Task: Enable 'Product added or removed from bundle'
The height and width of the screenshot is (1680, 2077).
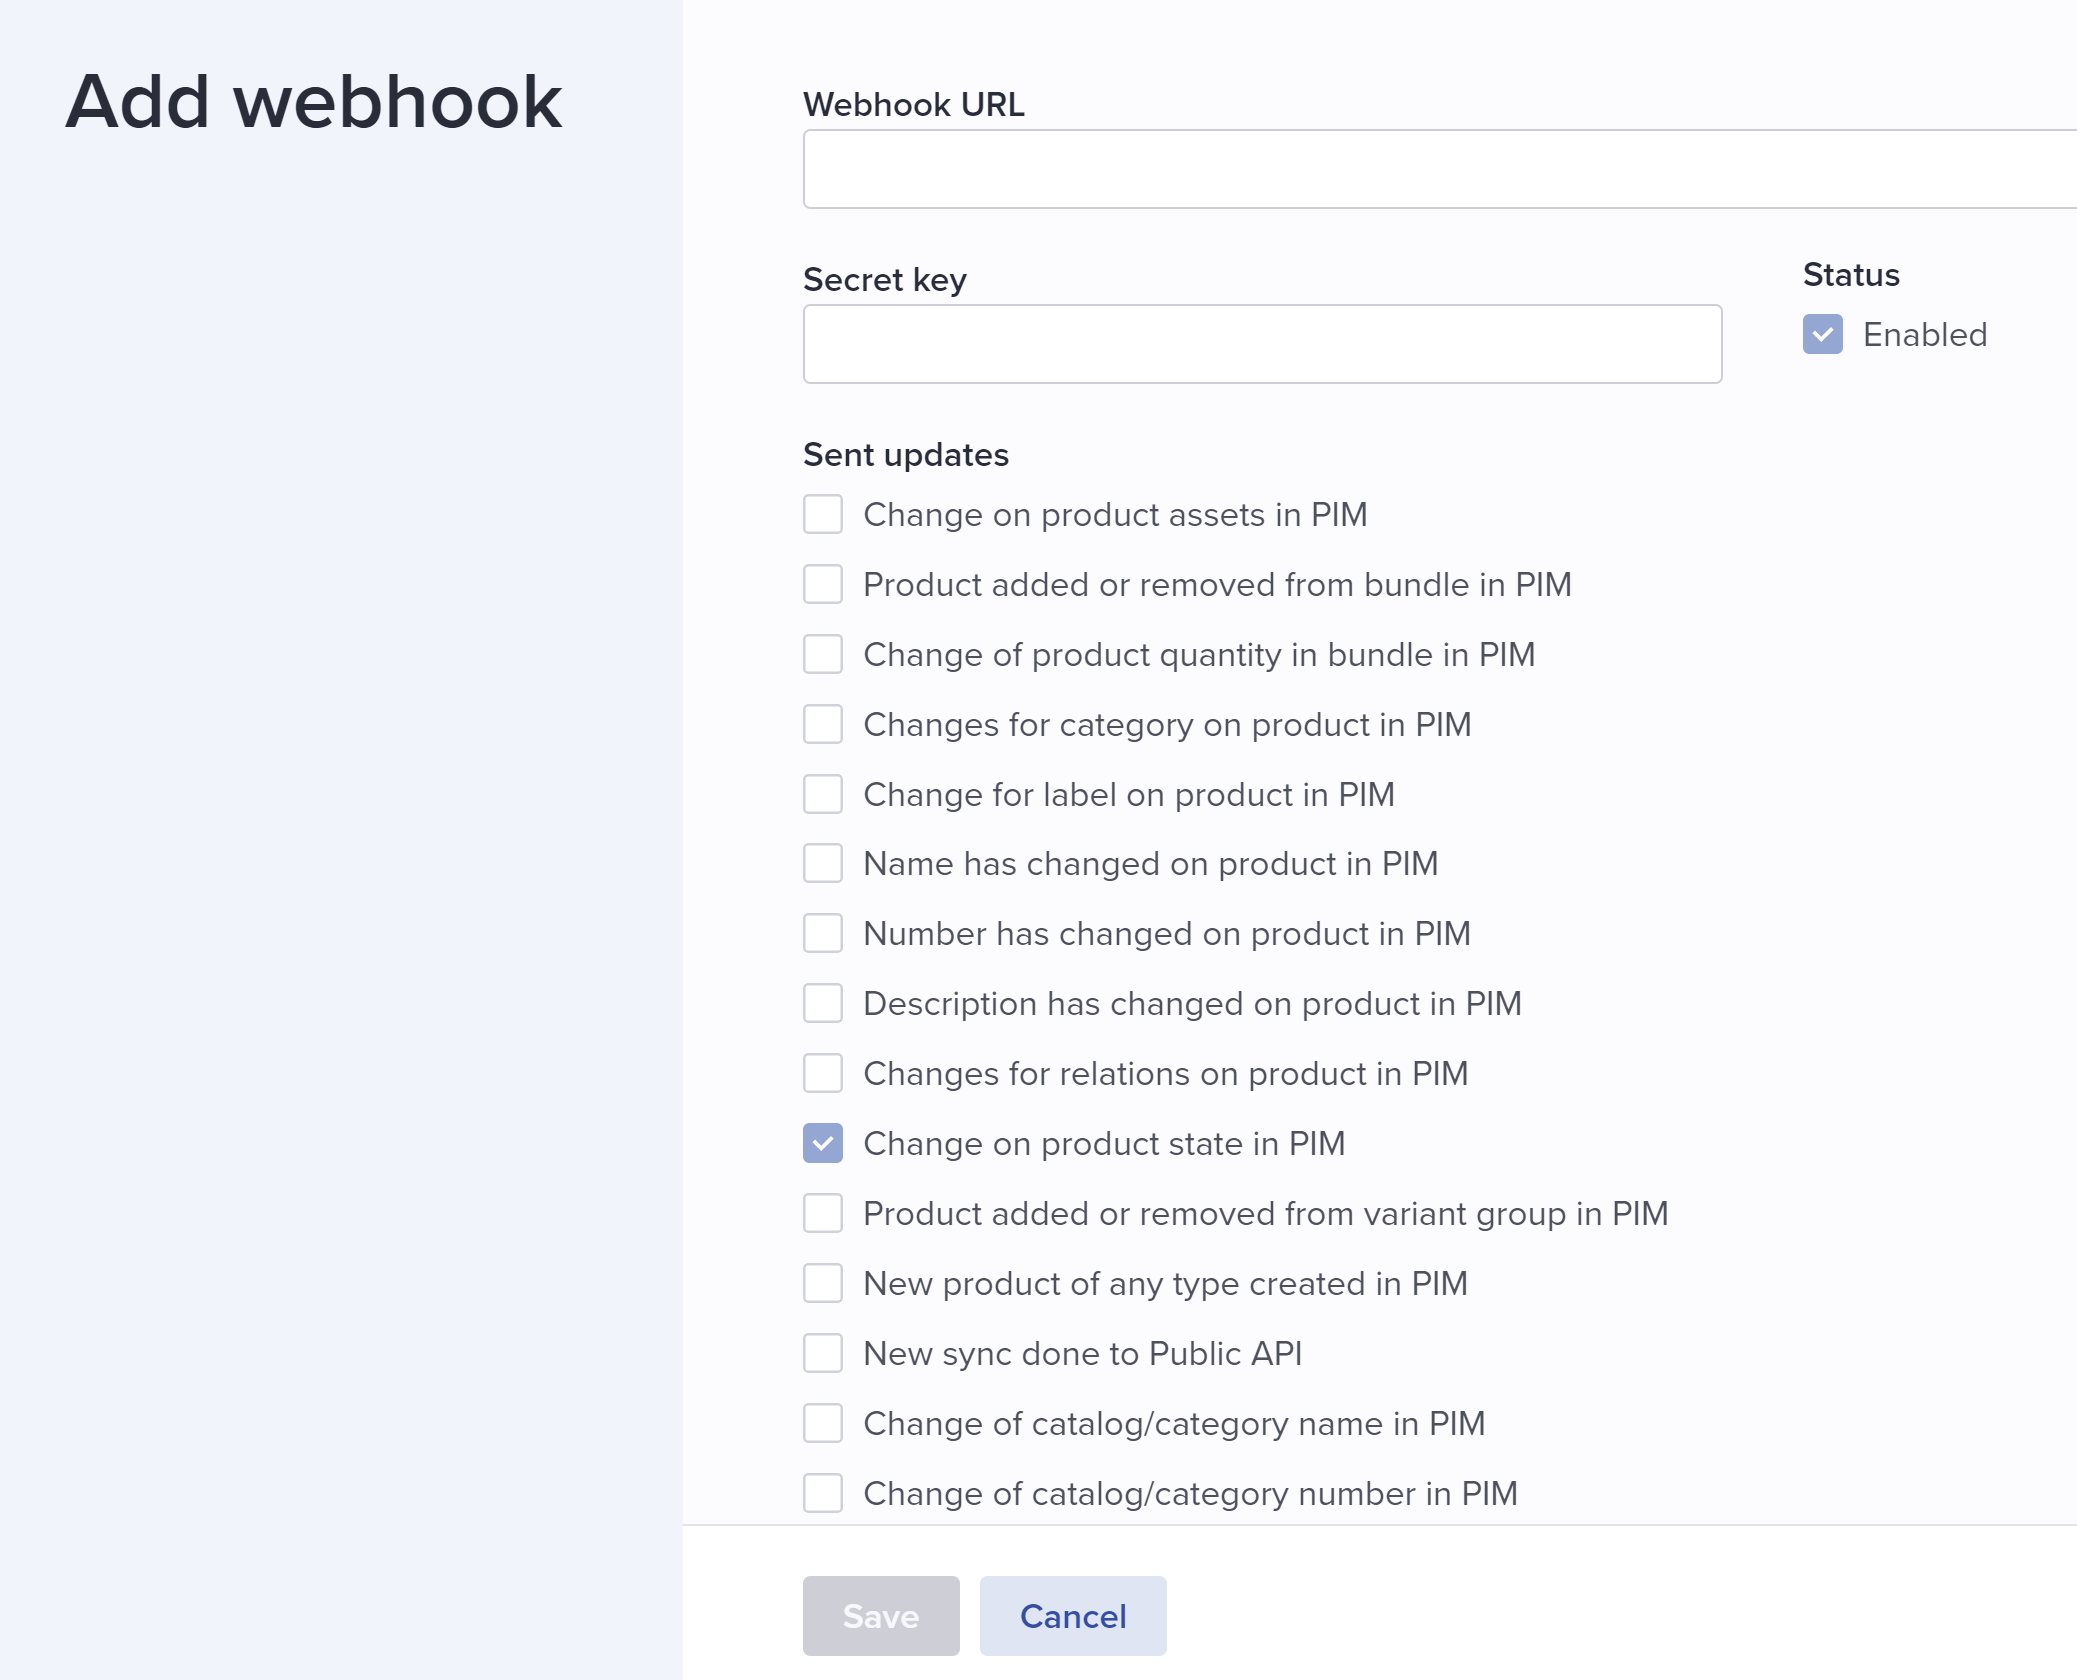Action: point(823,584)
